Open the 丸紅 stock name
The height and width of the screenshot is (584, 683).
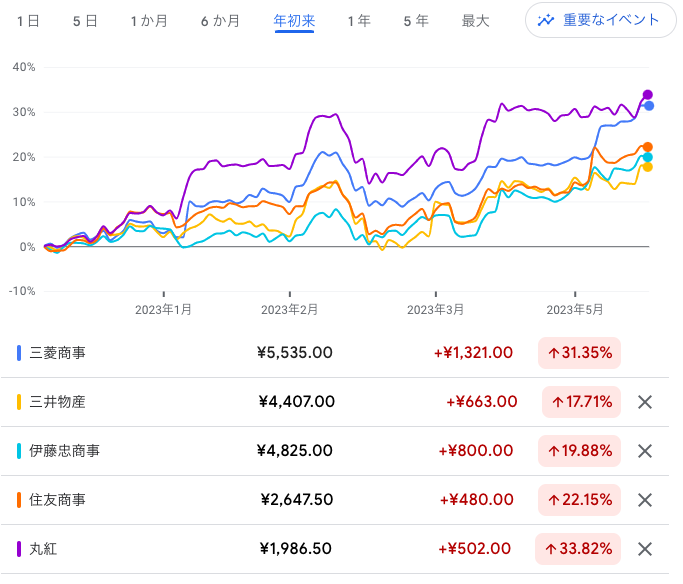[x=43, y=549]
